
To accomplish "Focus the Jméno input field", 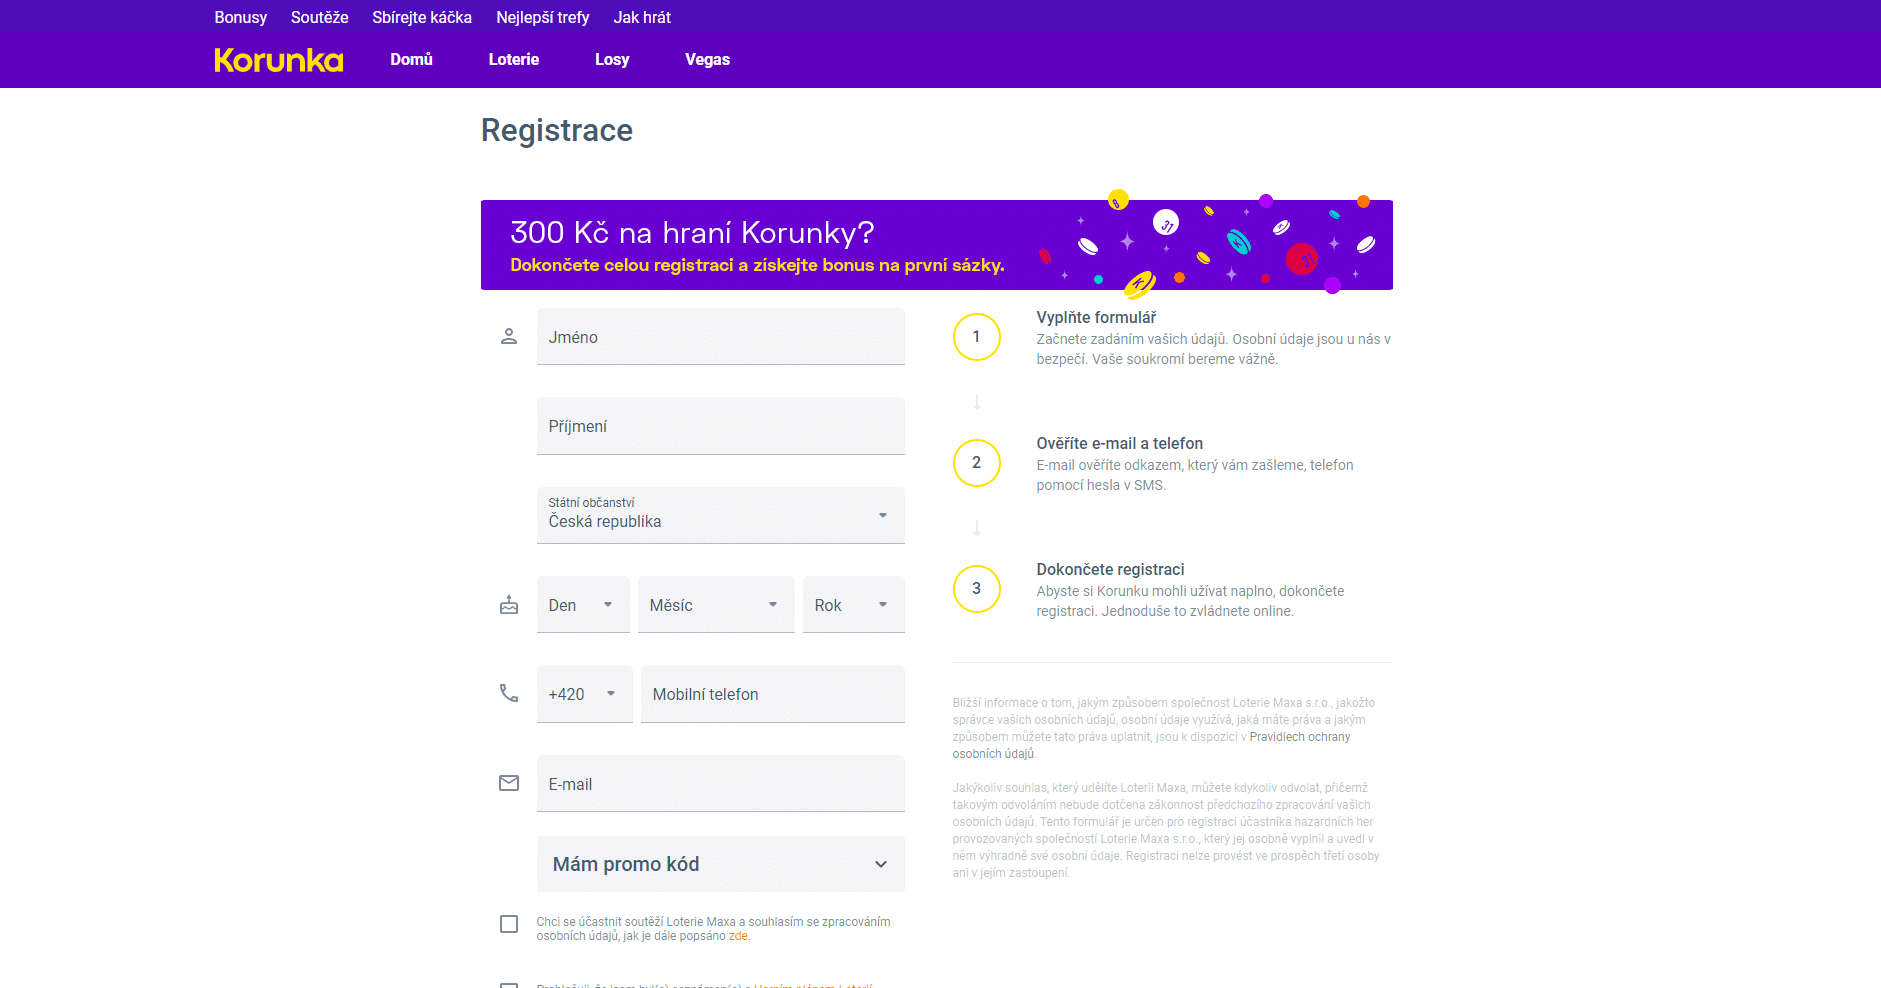I will click(x=721, y=337).
